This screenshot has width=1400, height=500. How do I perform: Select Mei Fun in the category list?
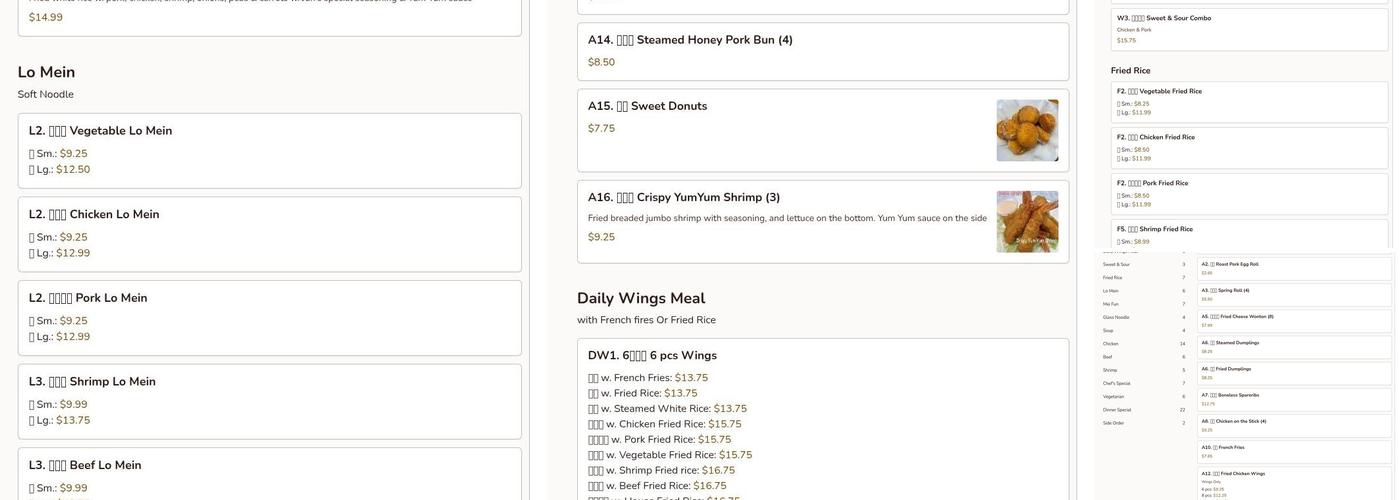tap(1110, 304)
